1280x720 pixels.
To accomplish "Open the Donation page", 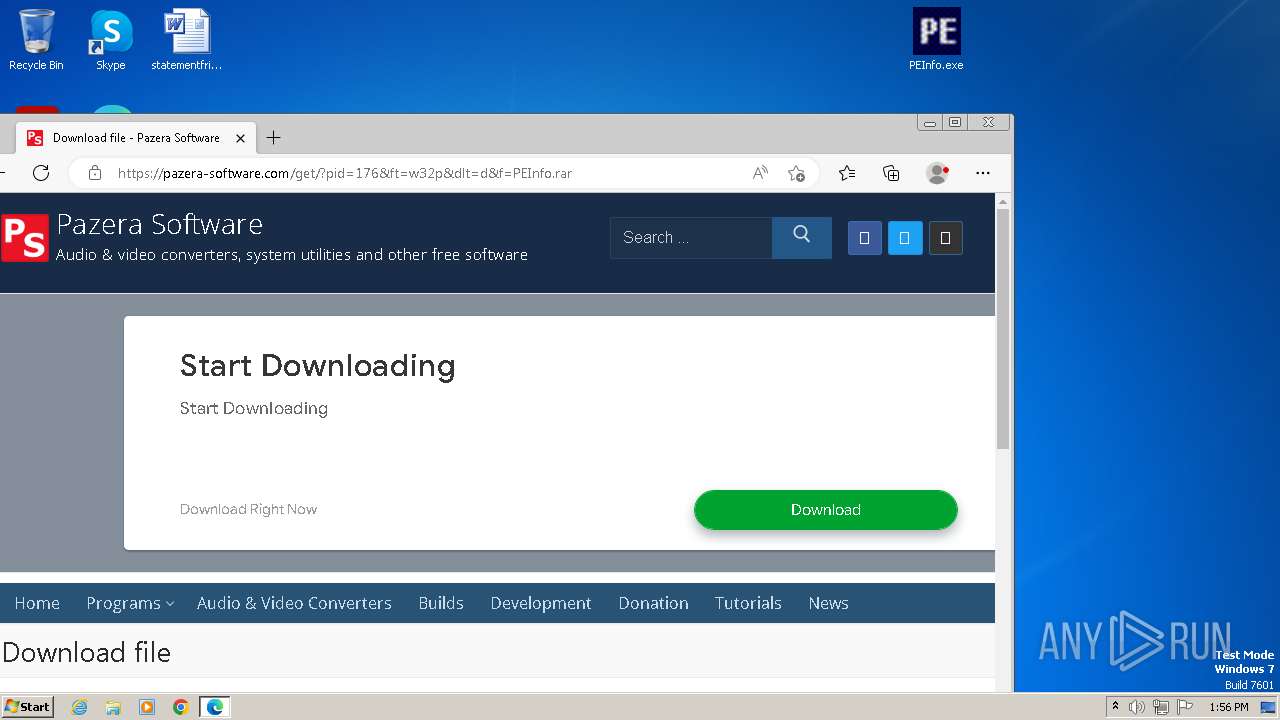I will click(653, 603).
